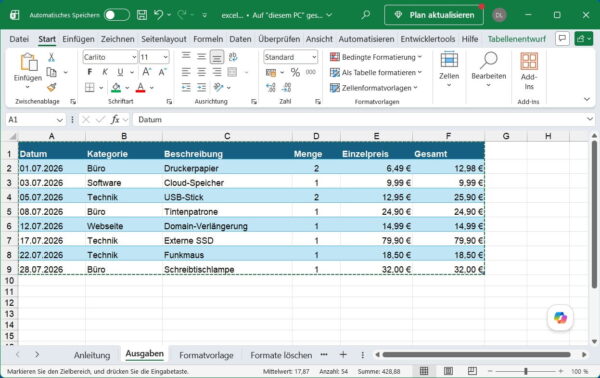Open the Copilot floating icon
Screen dimensions: 600x378
coord(560,318)
